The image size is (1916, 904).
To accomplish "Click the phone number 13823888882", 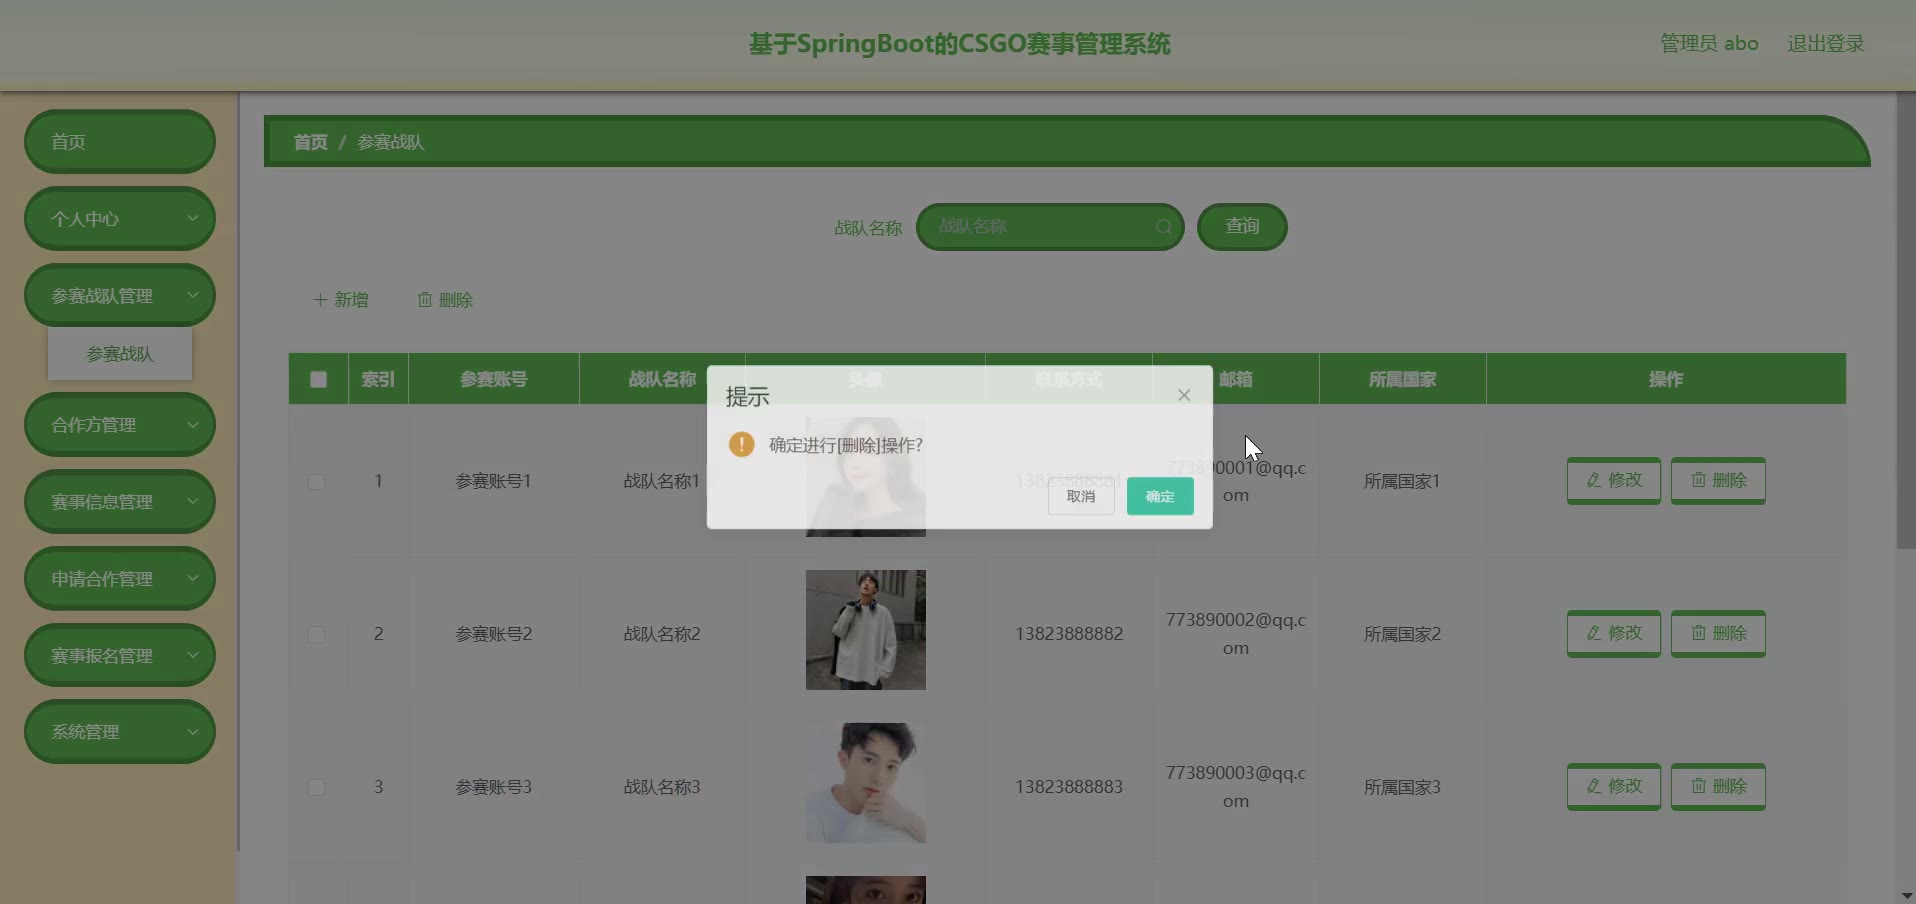I will (1069, 634).
